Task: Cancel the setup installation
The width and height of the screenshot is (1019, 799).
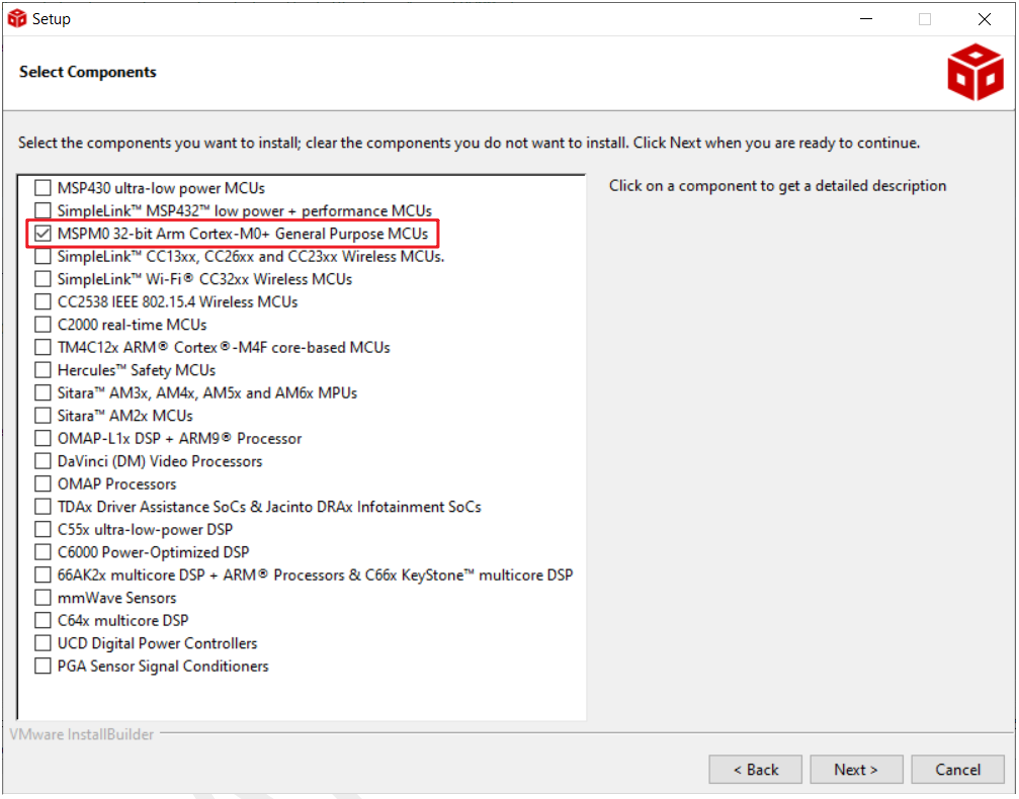Action: pos(957,769)
